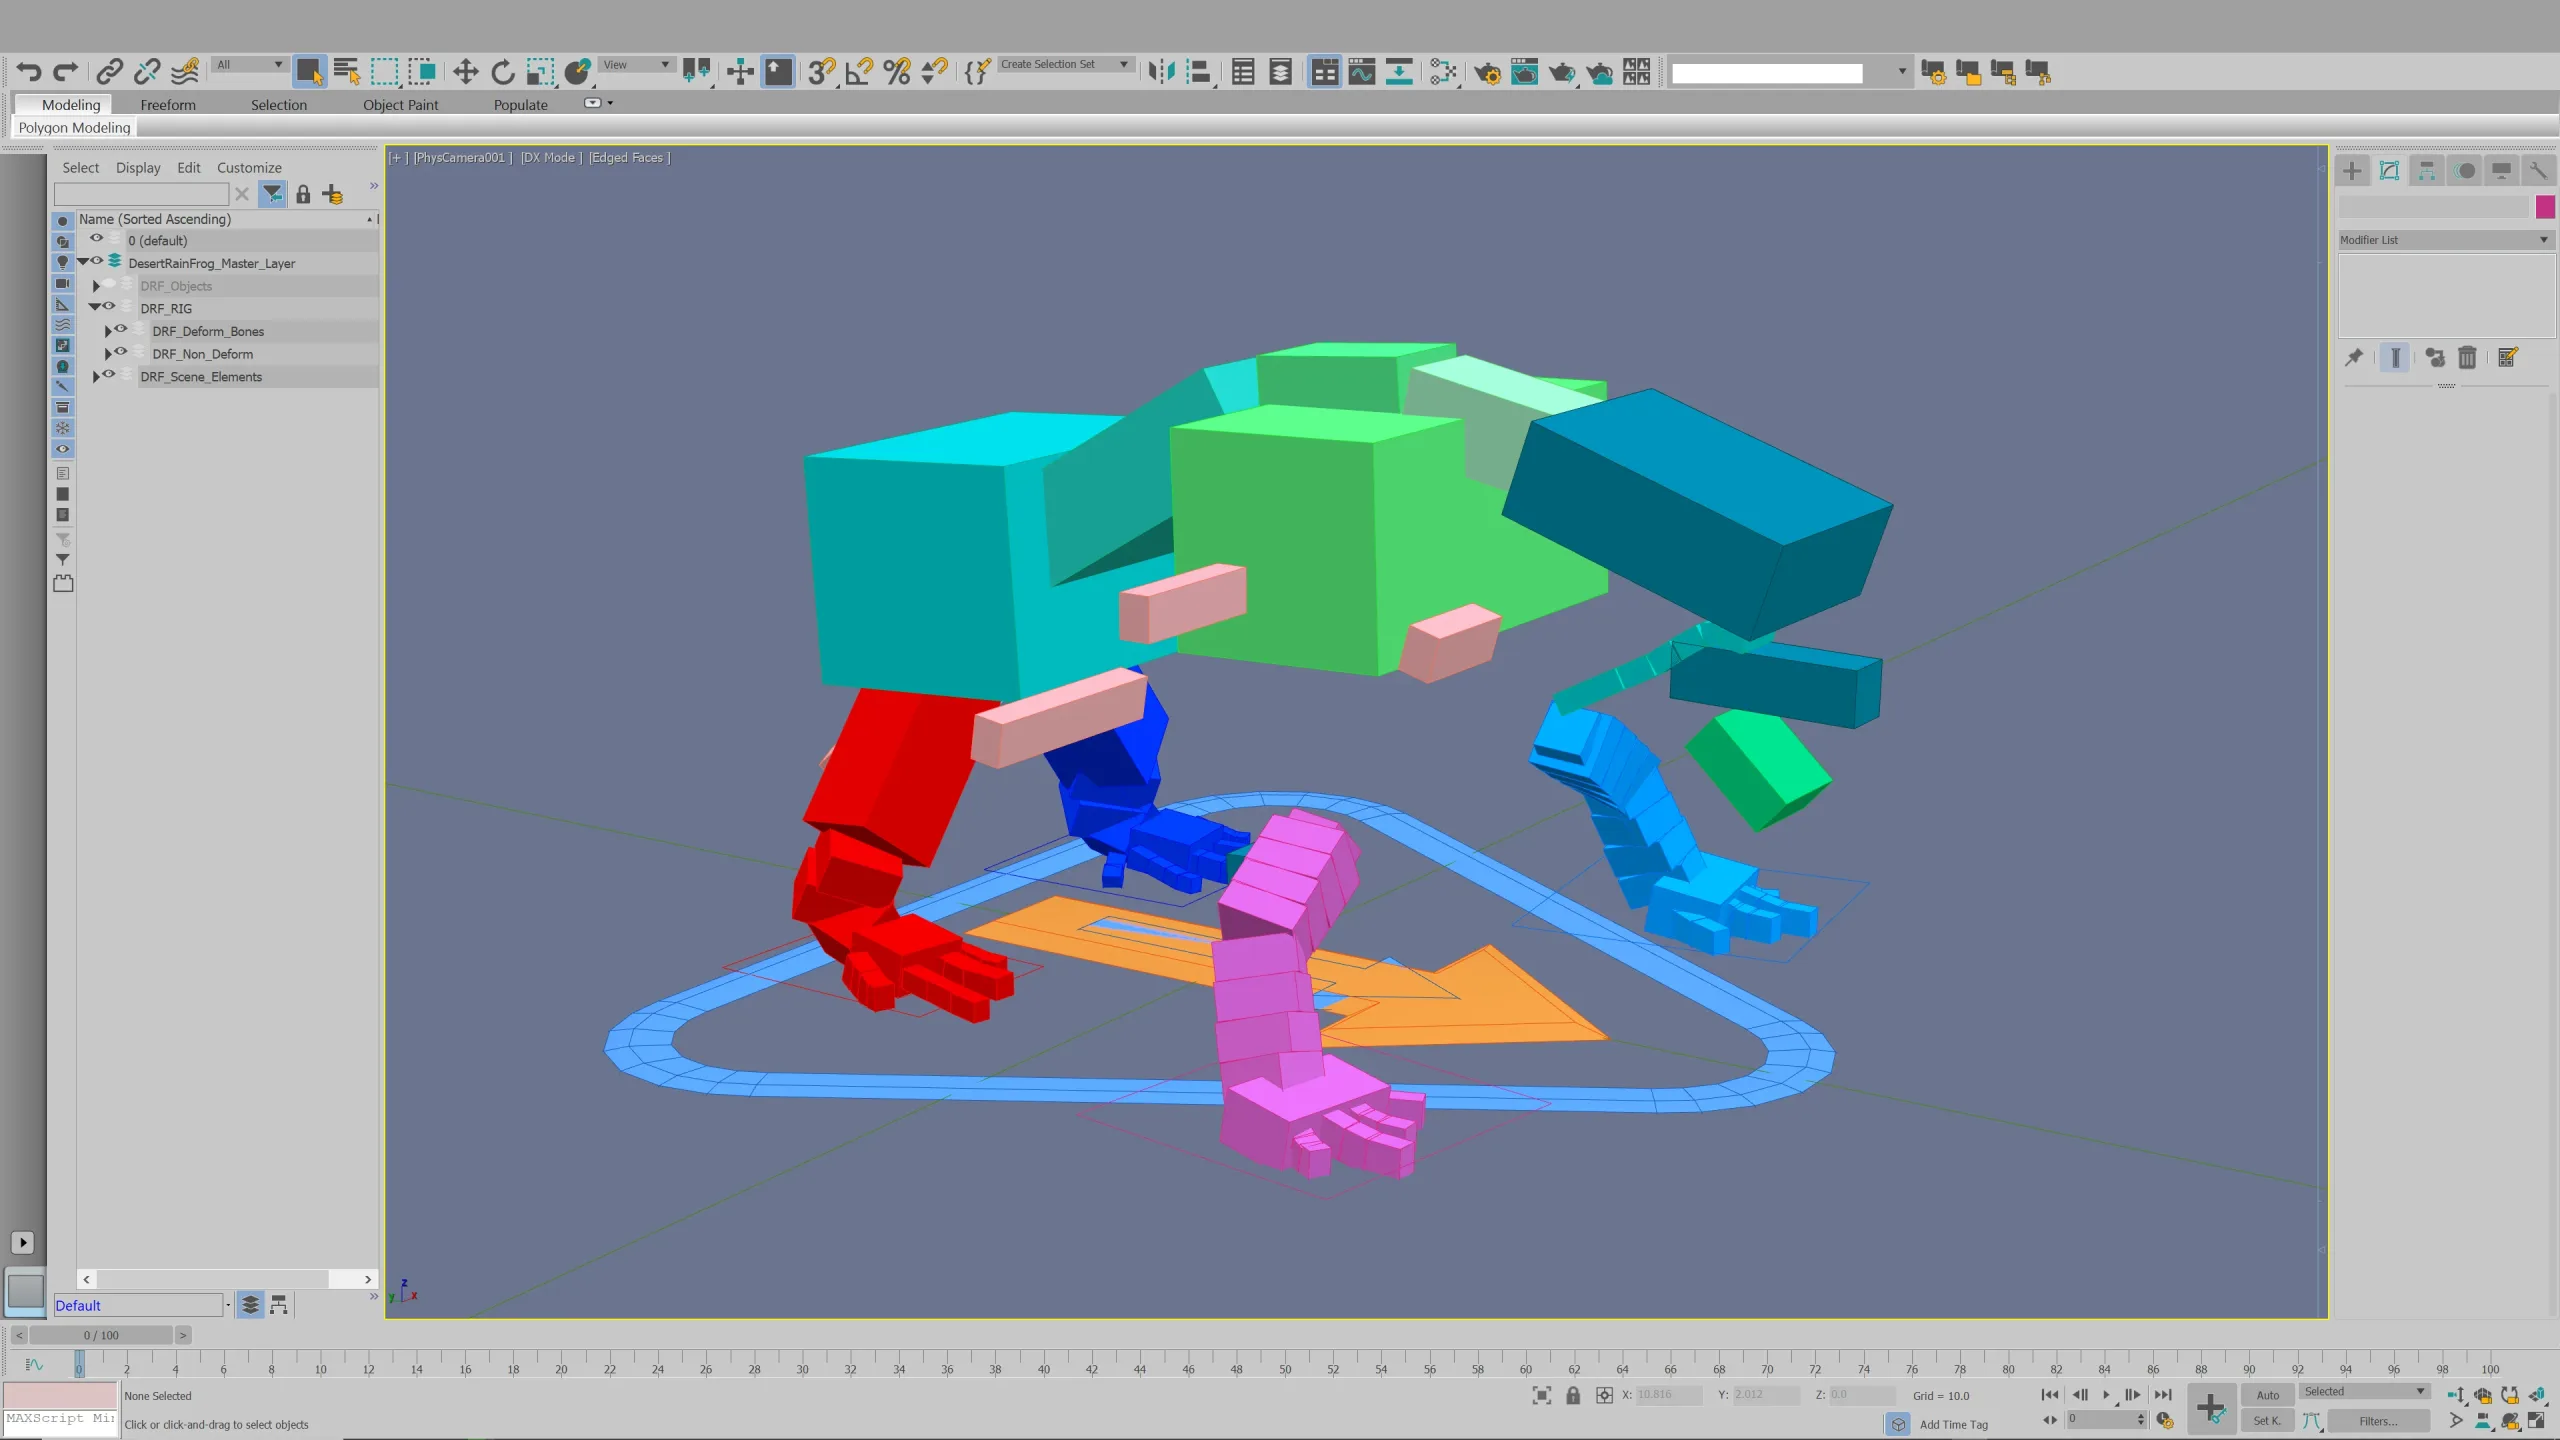The image size is (2560, 1440).
Task: Open the Create Selection Set dropdown
Action: (x=1065, y=65)
